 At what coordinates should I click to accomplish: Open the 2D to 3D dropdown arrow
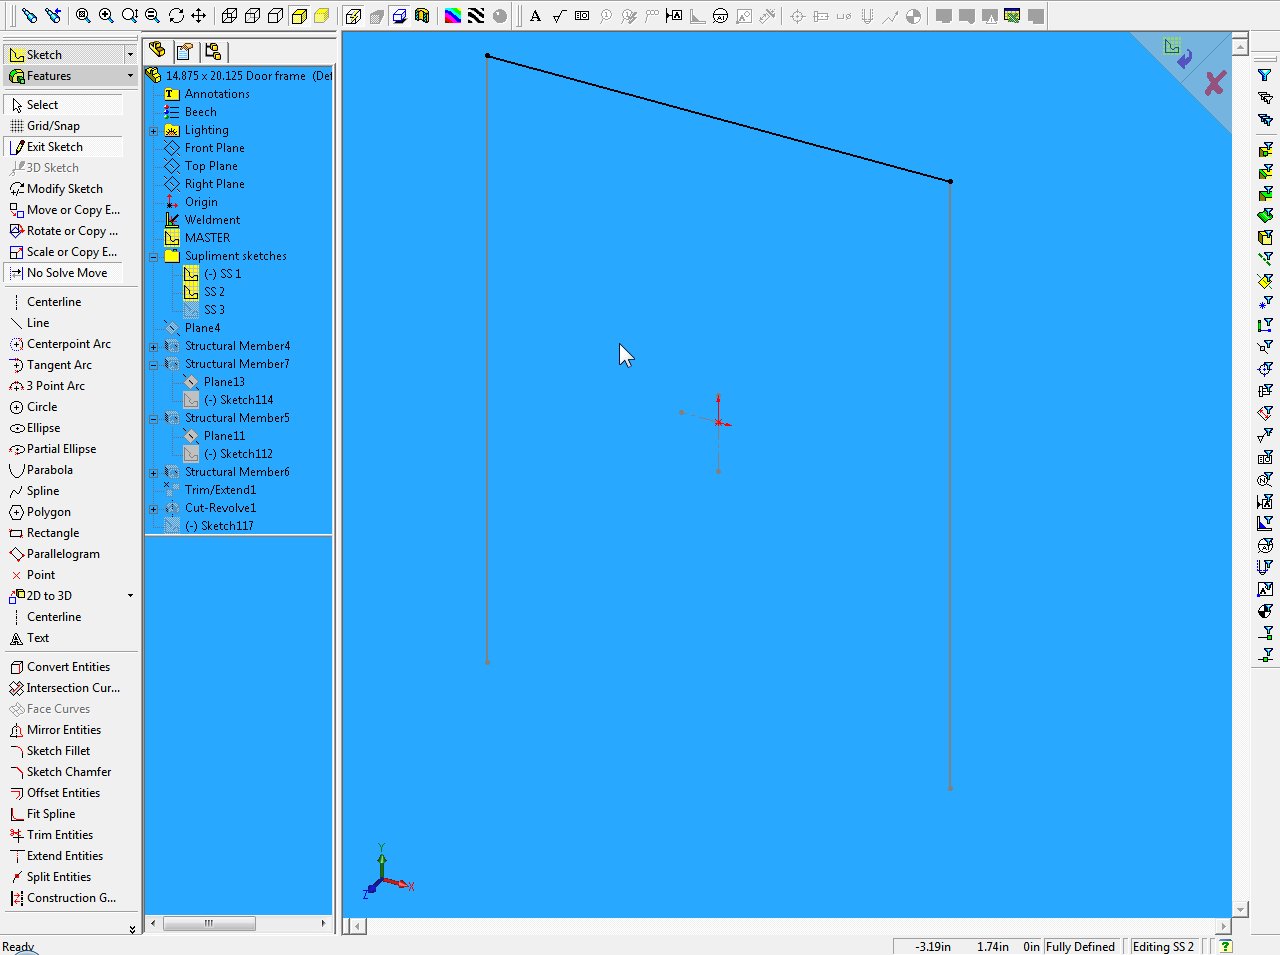(x=130, y=596)
